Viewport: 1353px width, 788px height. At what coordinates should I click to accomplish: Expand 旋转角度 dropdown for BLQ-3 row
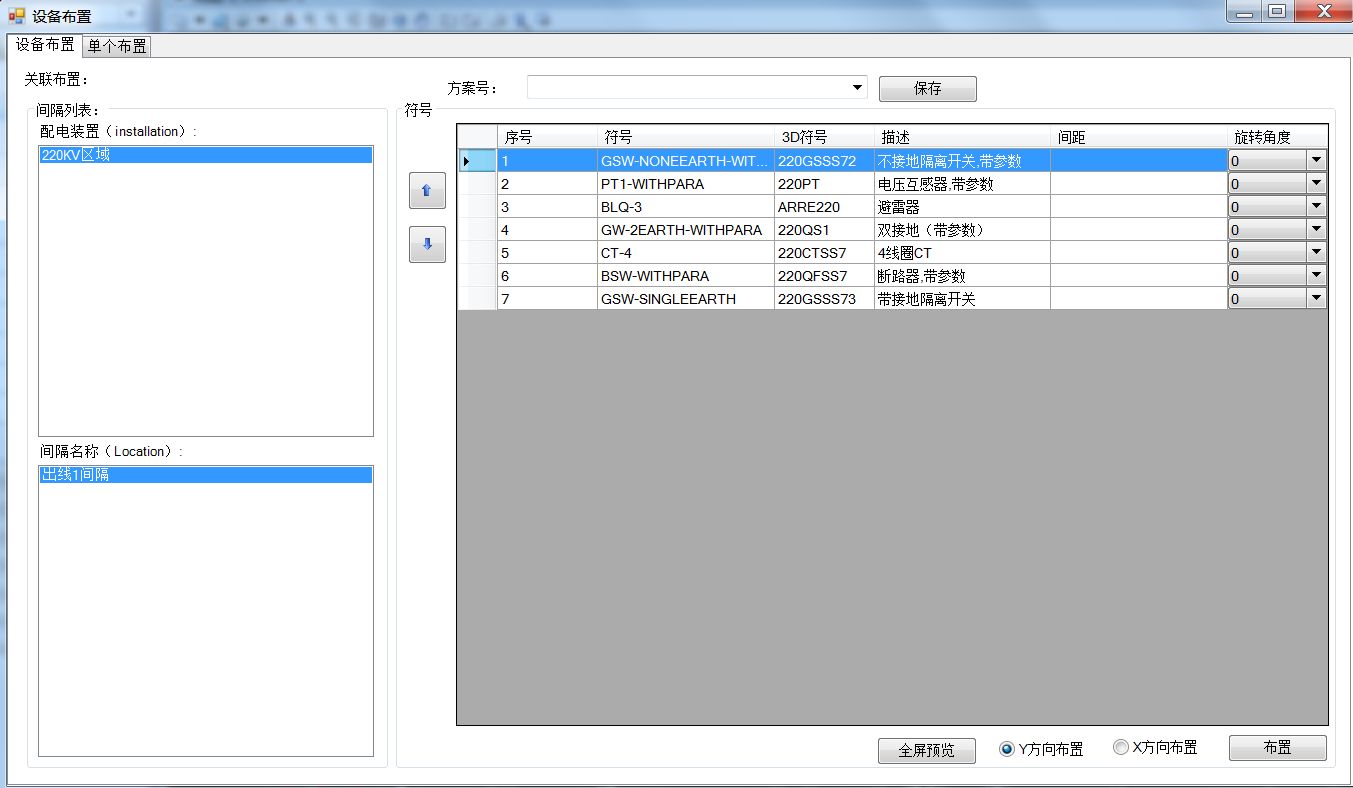click(1317, 206)
